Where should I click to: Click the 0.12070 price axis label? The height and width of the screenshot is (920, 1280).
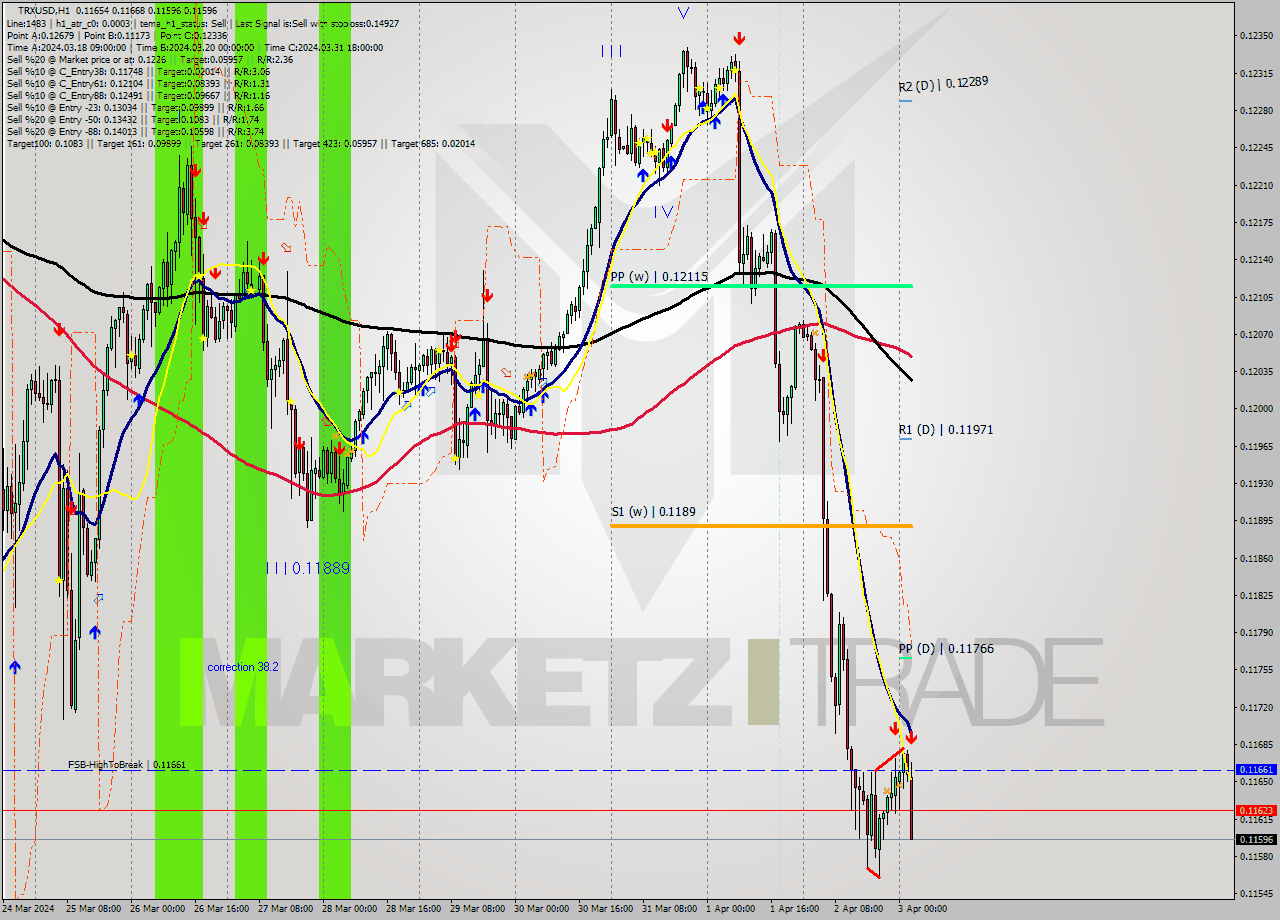pyautogui.click(x=1257, y=335)
